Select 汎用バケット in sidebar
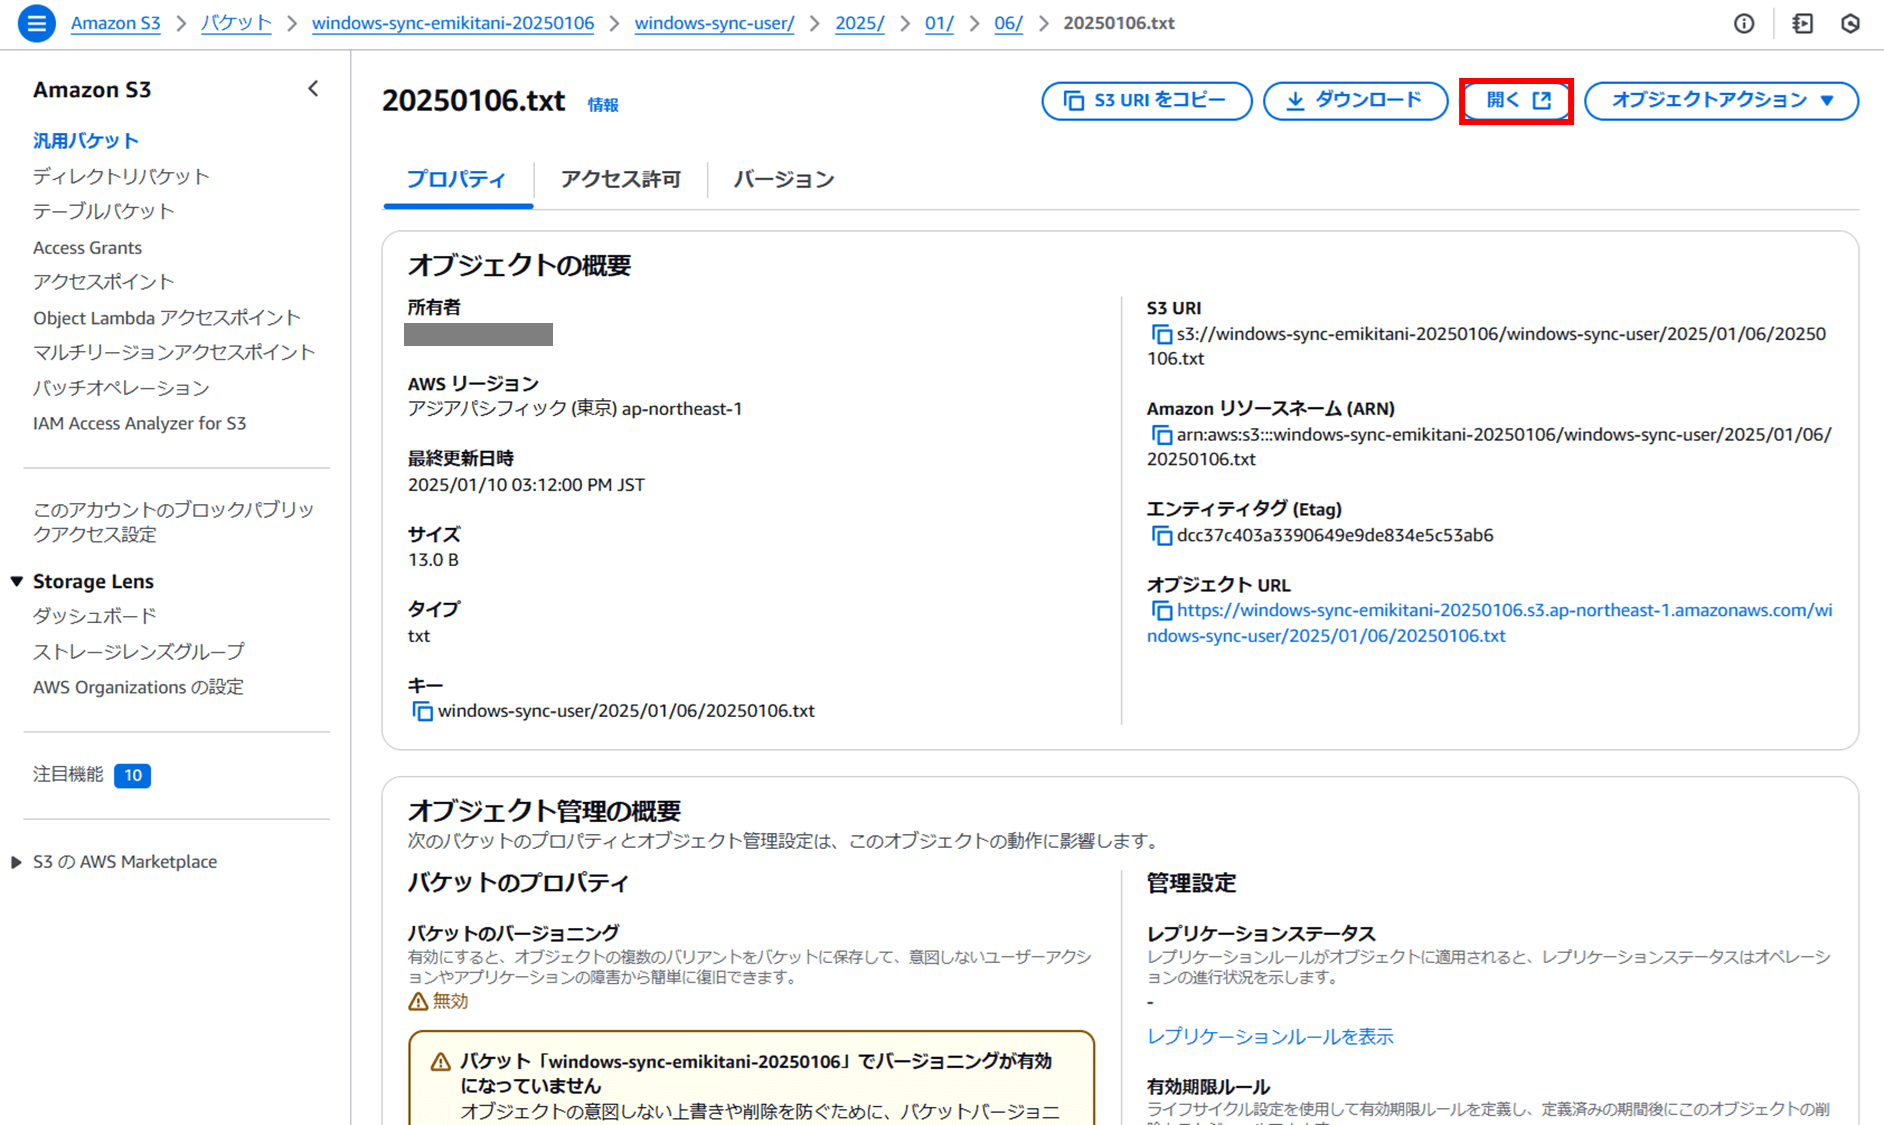The height and width of the screenshot is (1125, 1884). tap(86, 141)
